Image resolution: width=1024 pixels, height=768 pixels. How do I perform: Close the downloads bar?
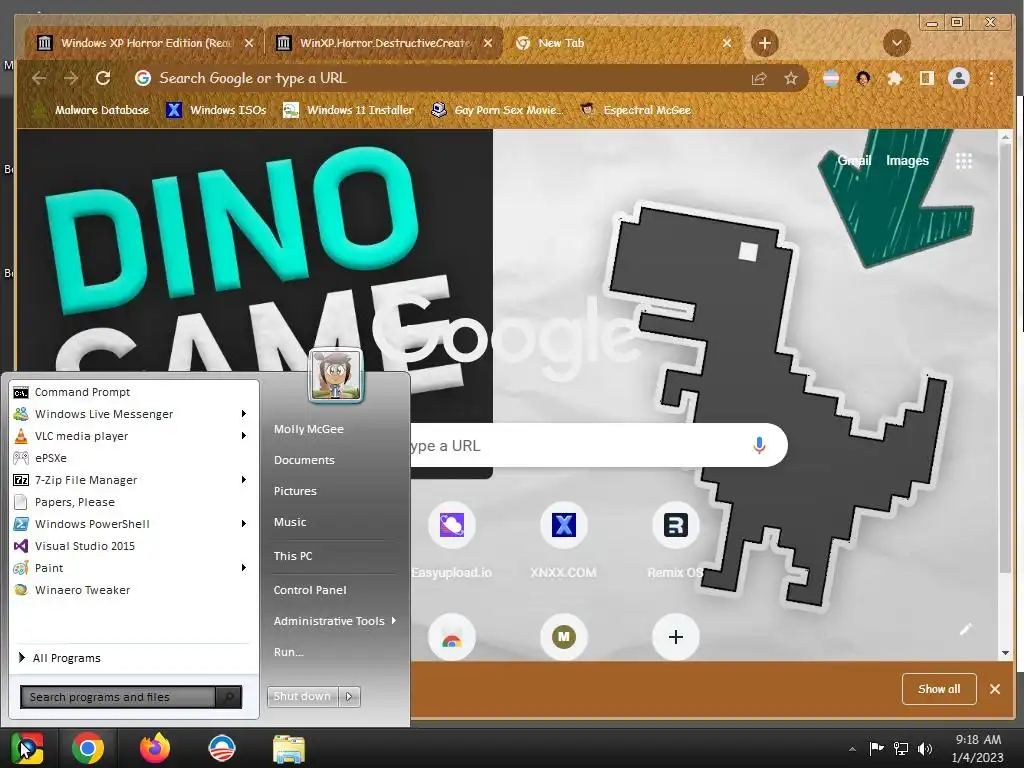995,689
